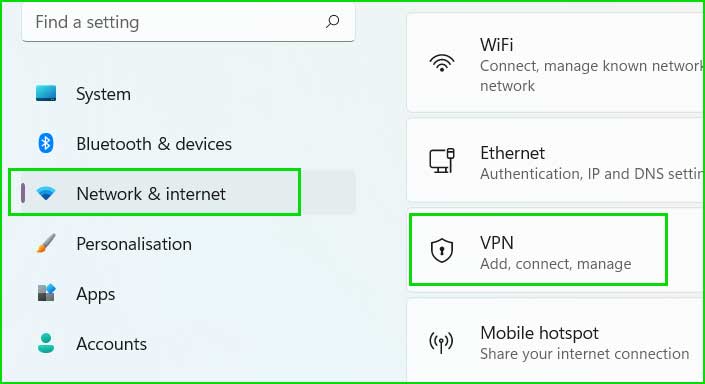Open the System settings category

[103, 94]
